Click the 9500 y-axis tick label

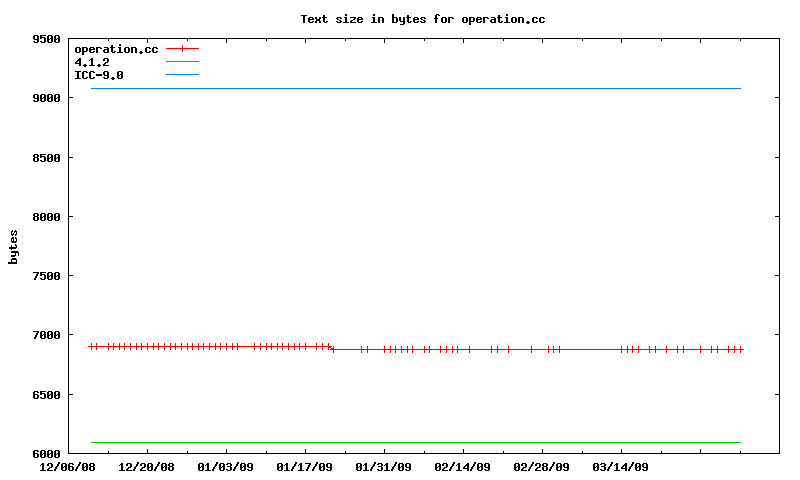[47, 40]
